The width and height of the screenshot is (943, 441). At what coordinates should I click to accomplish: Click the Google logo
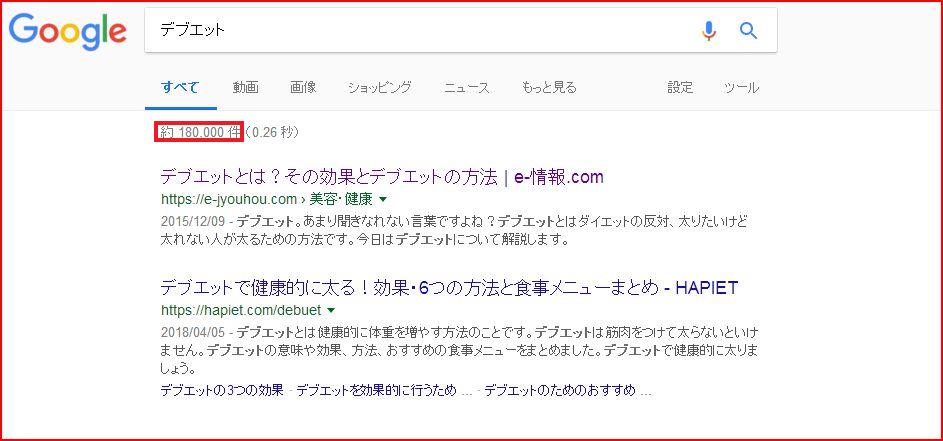tap(67, 32)
